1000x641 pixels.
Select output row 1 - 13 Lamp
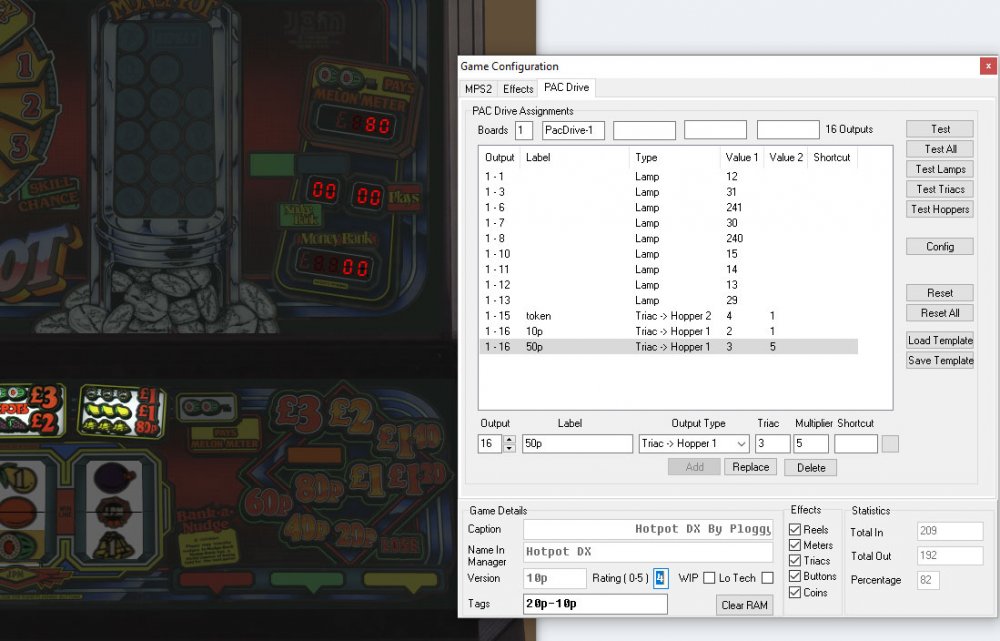pos(668,300)
